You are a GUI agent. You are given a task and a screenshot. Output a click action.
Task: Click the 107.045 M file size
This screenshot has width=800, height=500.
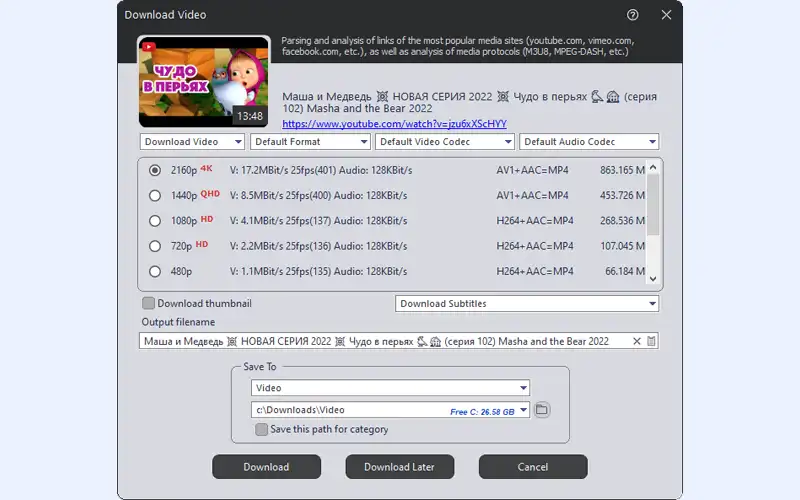[622, 246]
